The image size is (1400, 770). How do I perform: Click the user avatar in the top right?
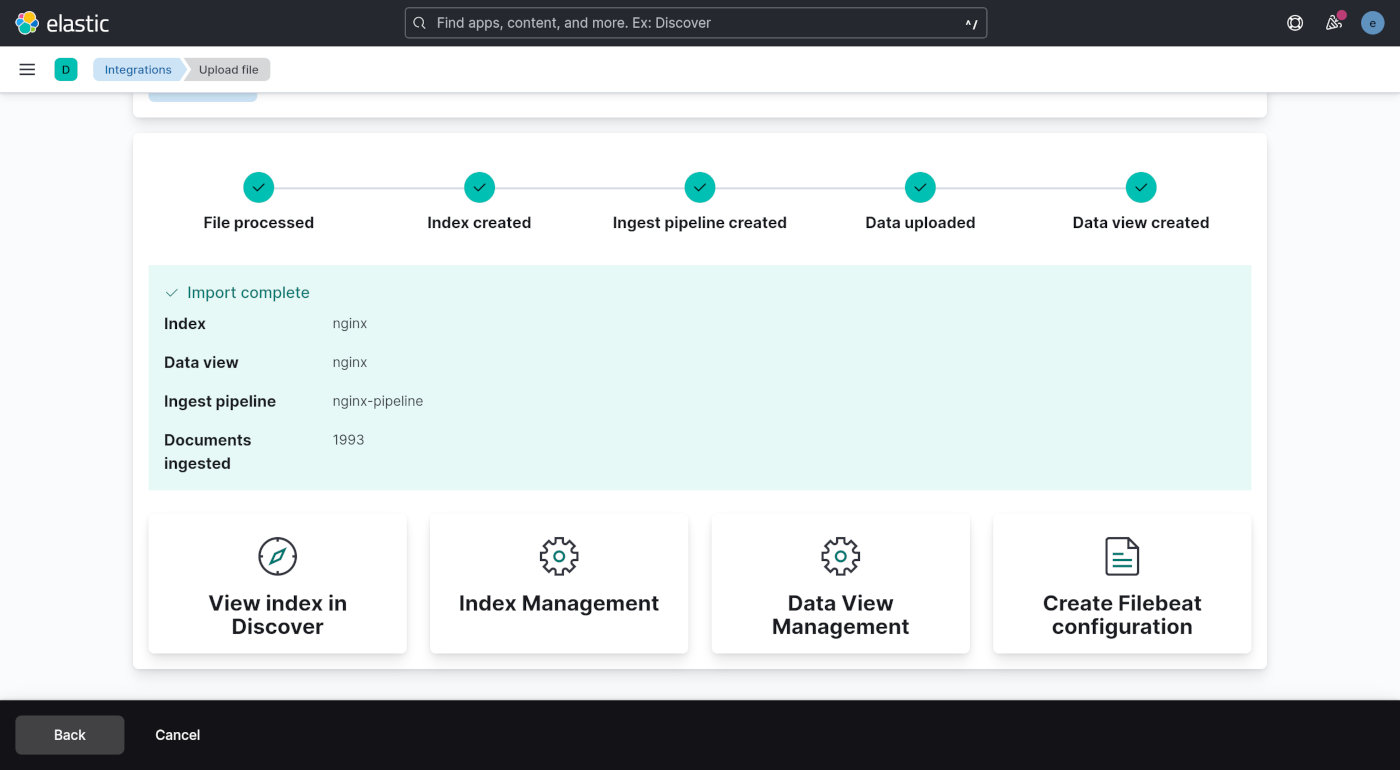pyautogui.click(x=1372, y=22)
